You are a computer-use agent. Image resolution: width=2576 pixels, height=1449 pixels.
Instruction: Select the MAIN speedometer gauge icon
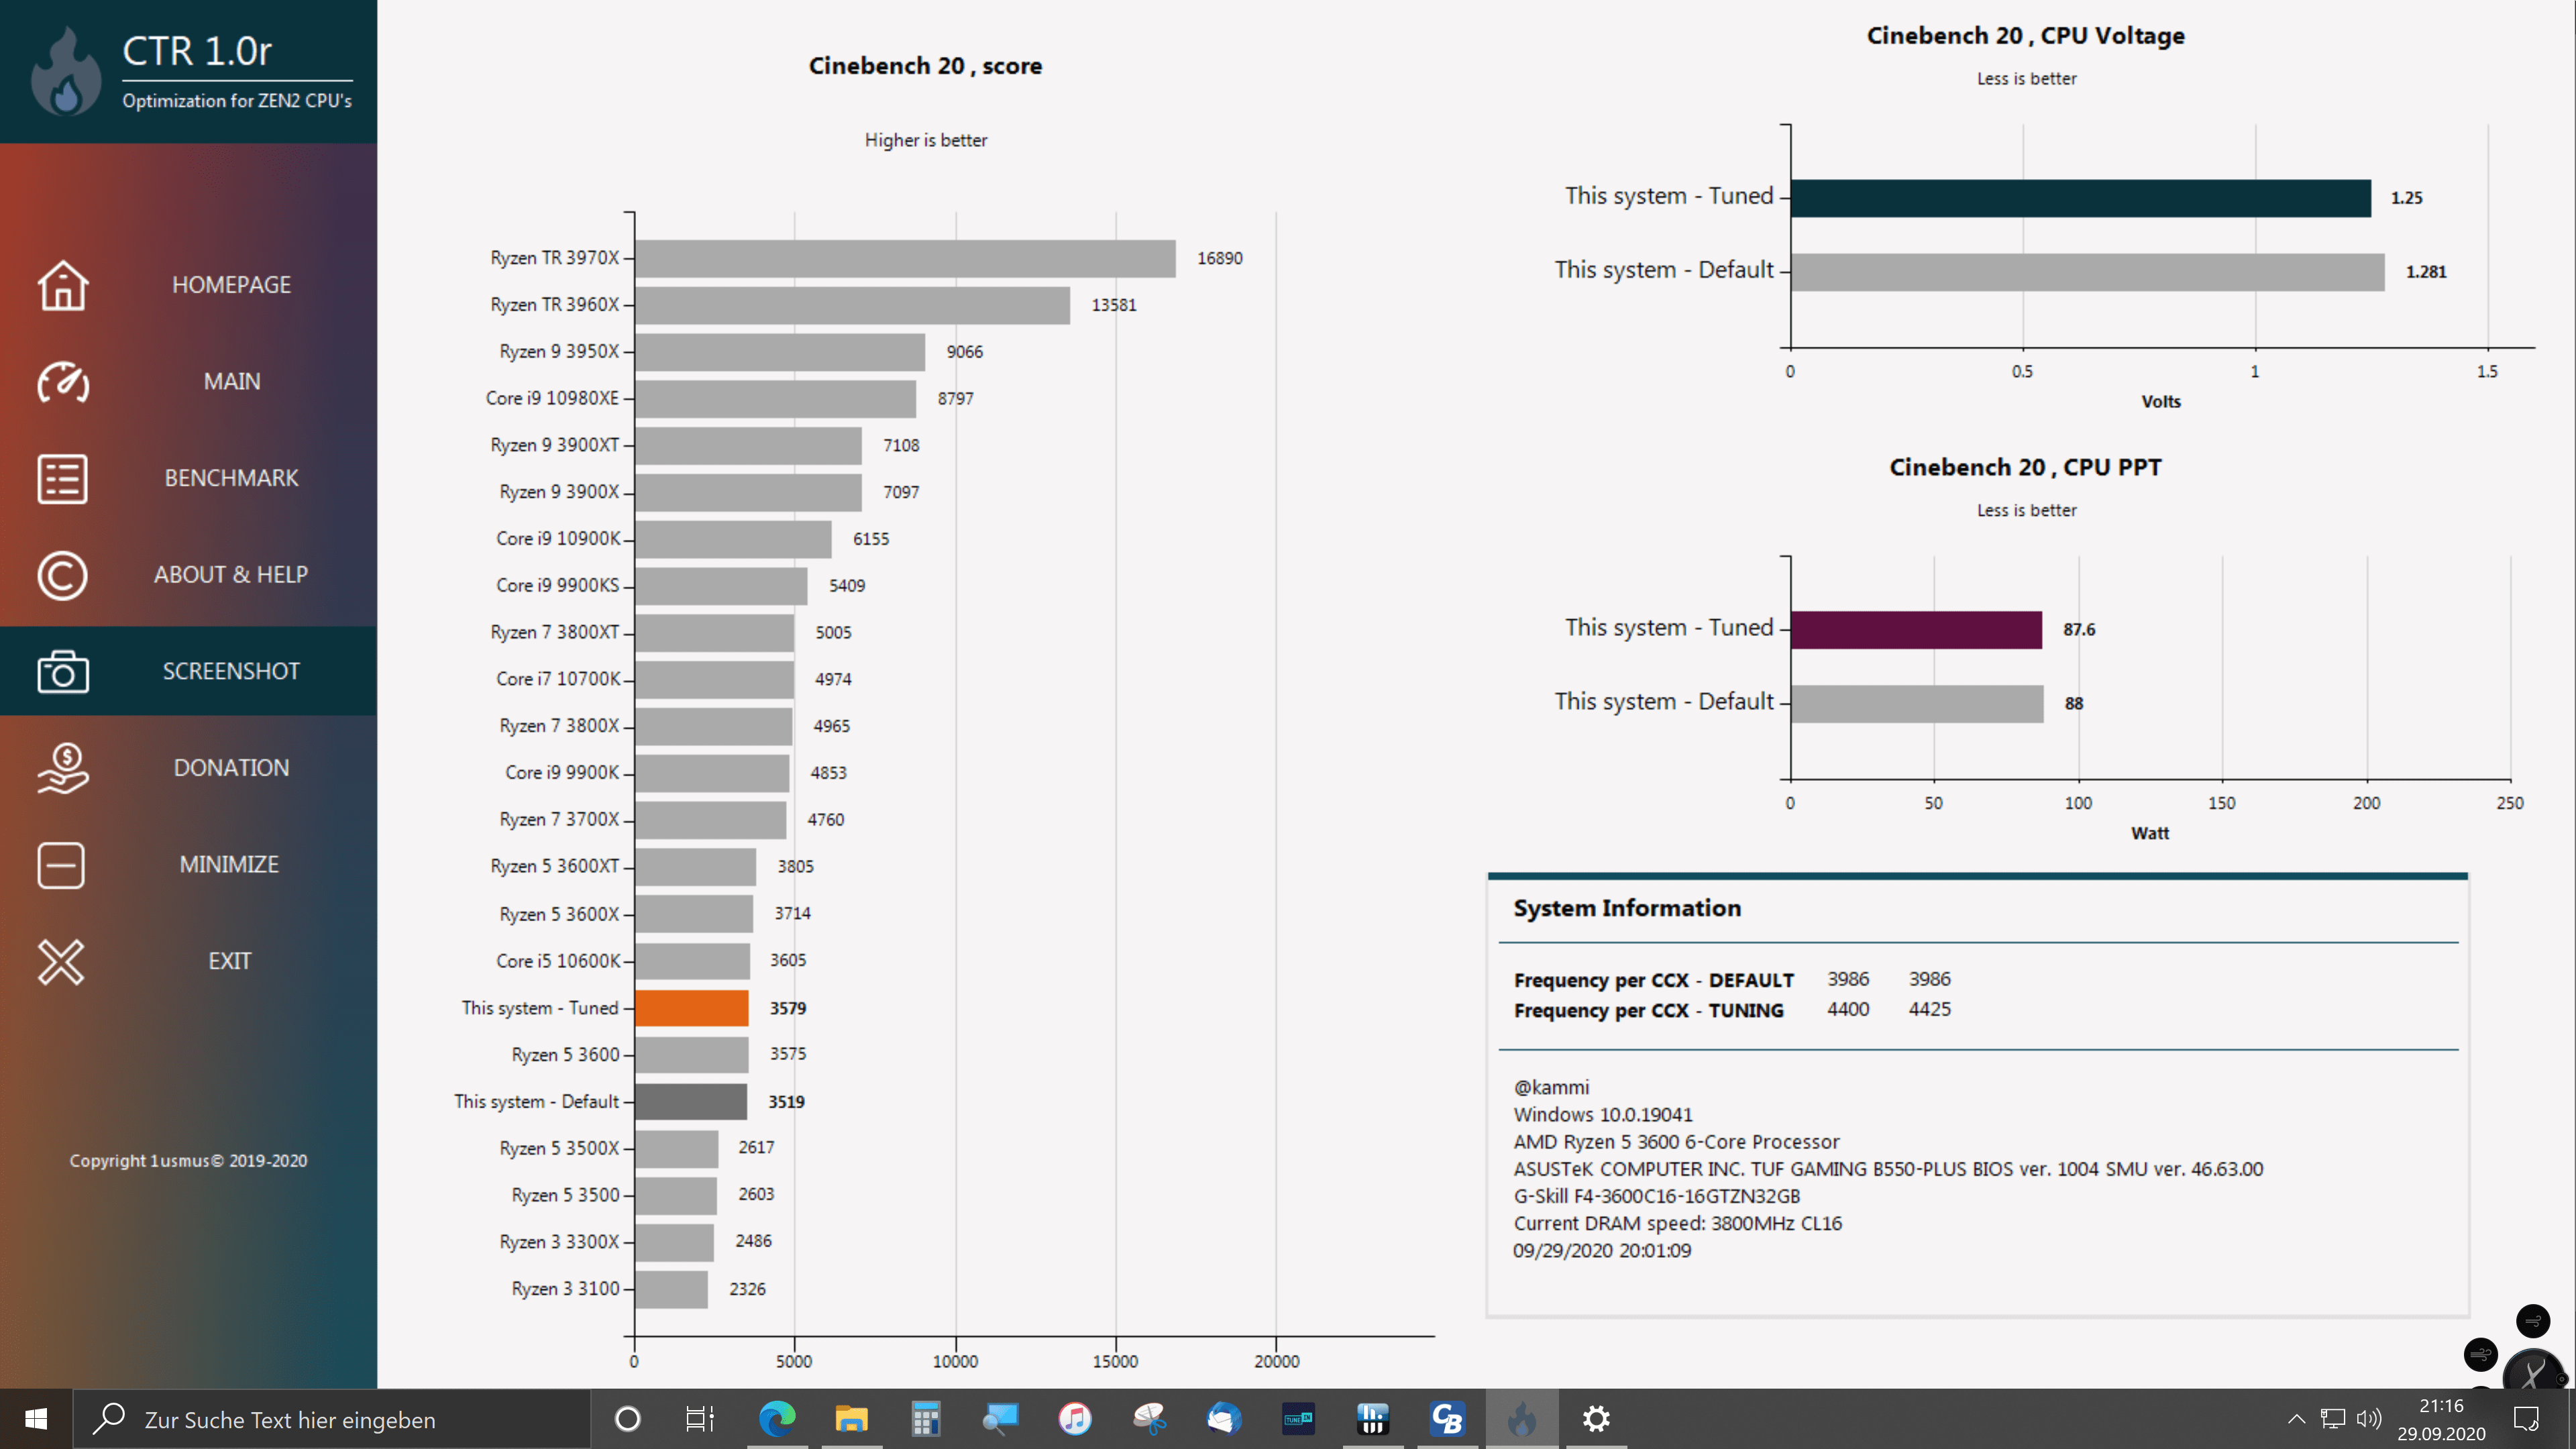(x=63, y=382)
